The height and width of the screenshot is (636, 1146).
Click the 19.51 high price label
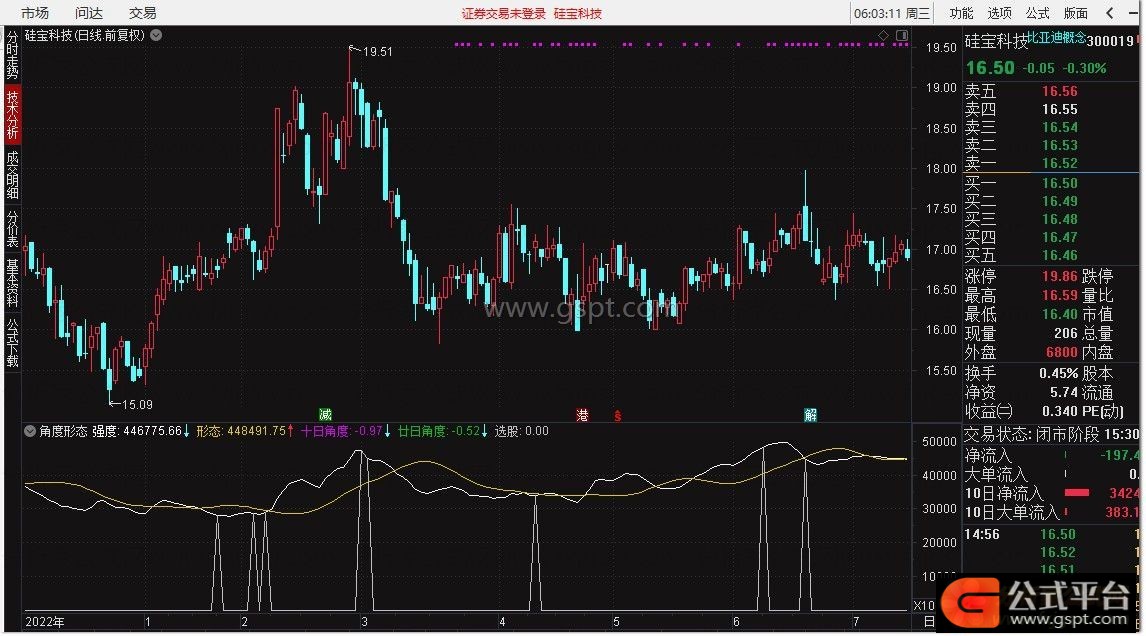click(377, 52)
